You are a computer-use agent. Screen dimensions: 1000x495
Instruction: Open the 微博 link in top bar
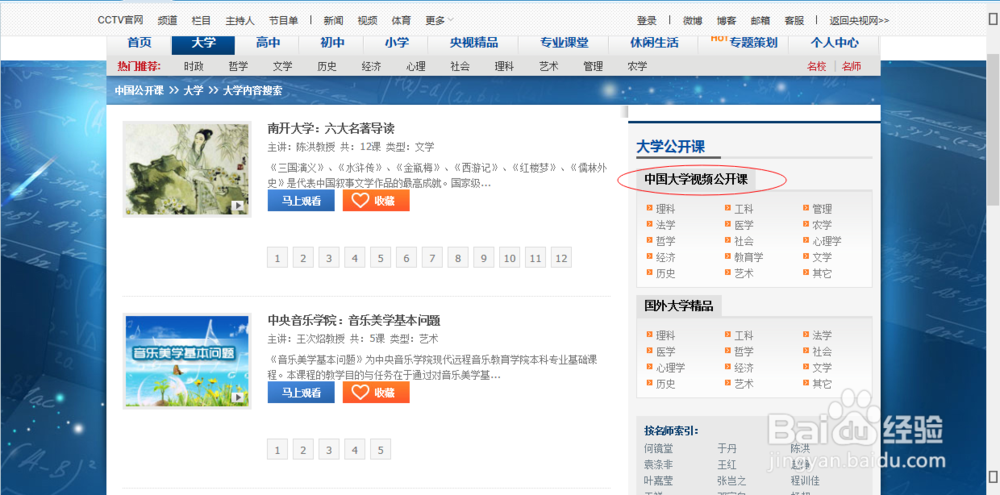click(693, 20)
